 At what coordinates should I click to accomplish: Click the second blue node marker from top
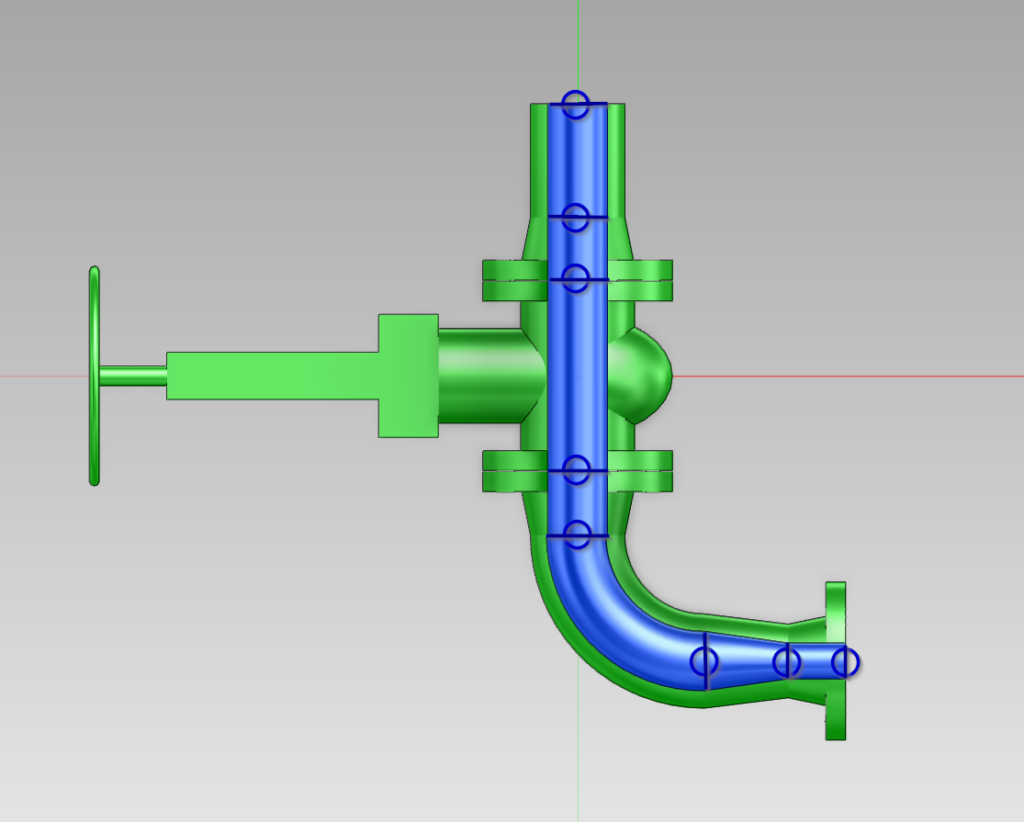coord(575,217)
